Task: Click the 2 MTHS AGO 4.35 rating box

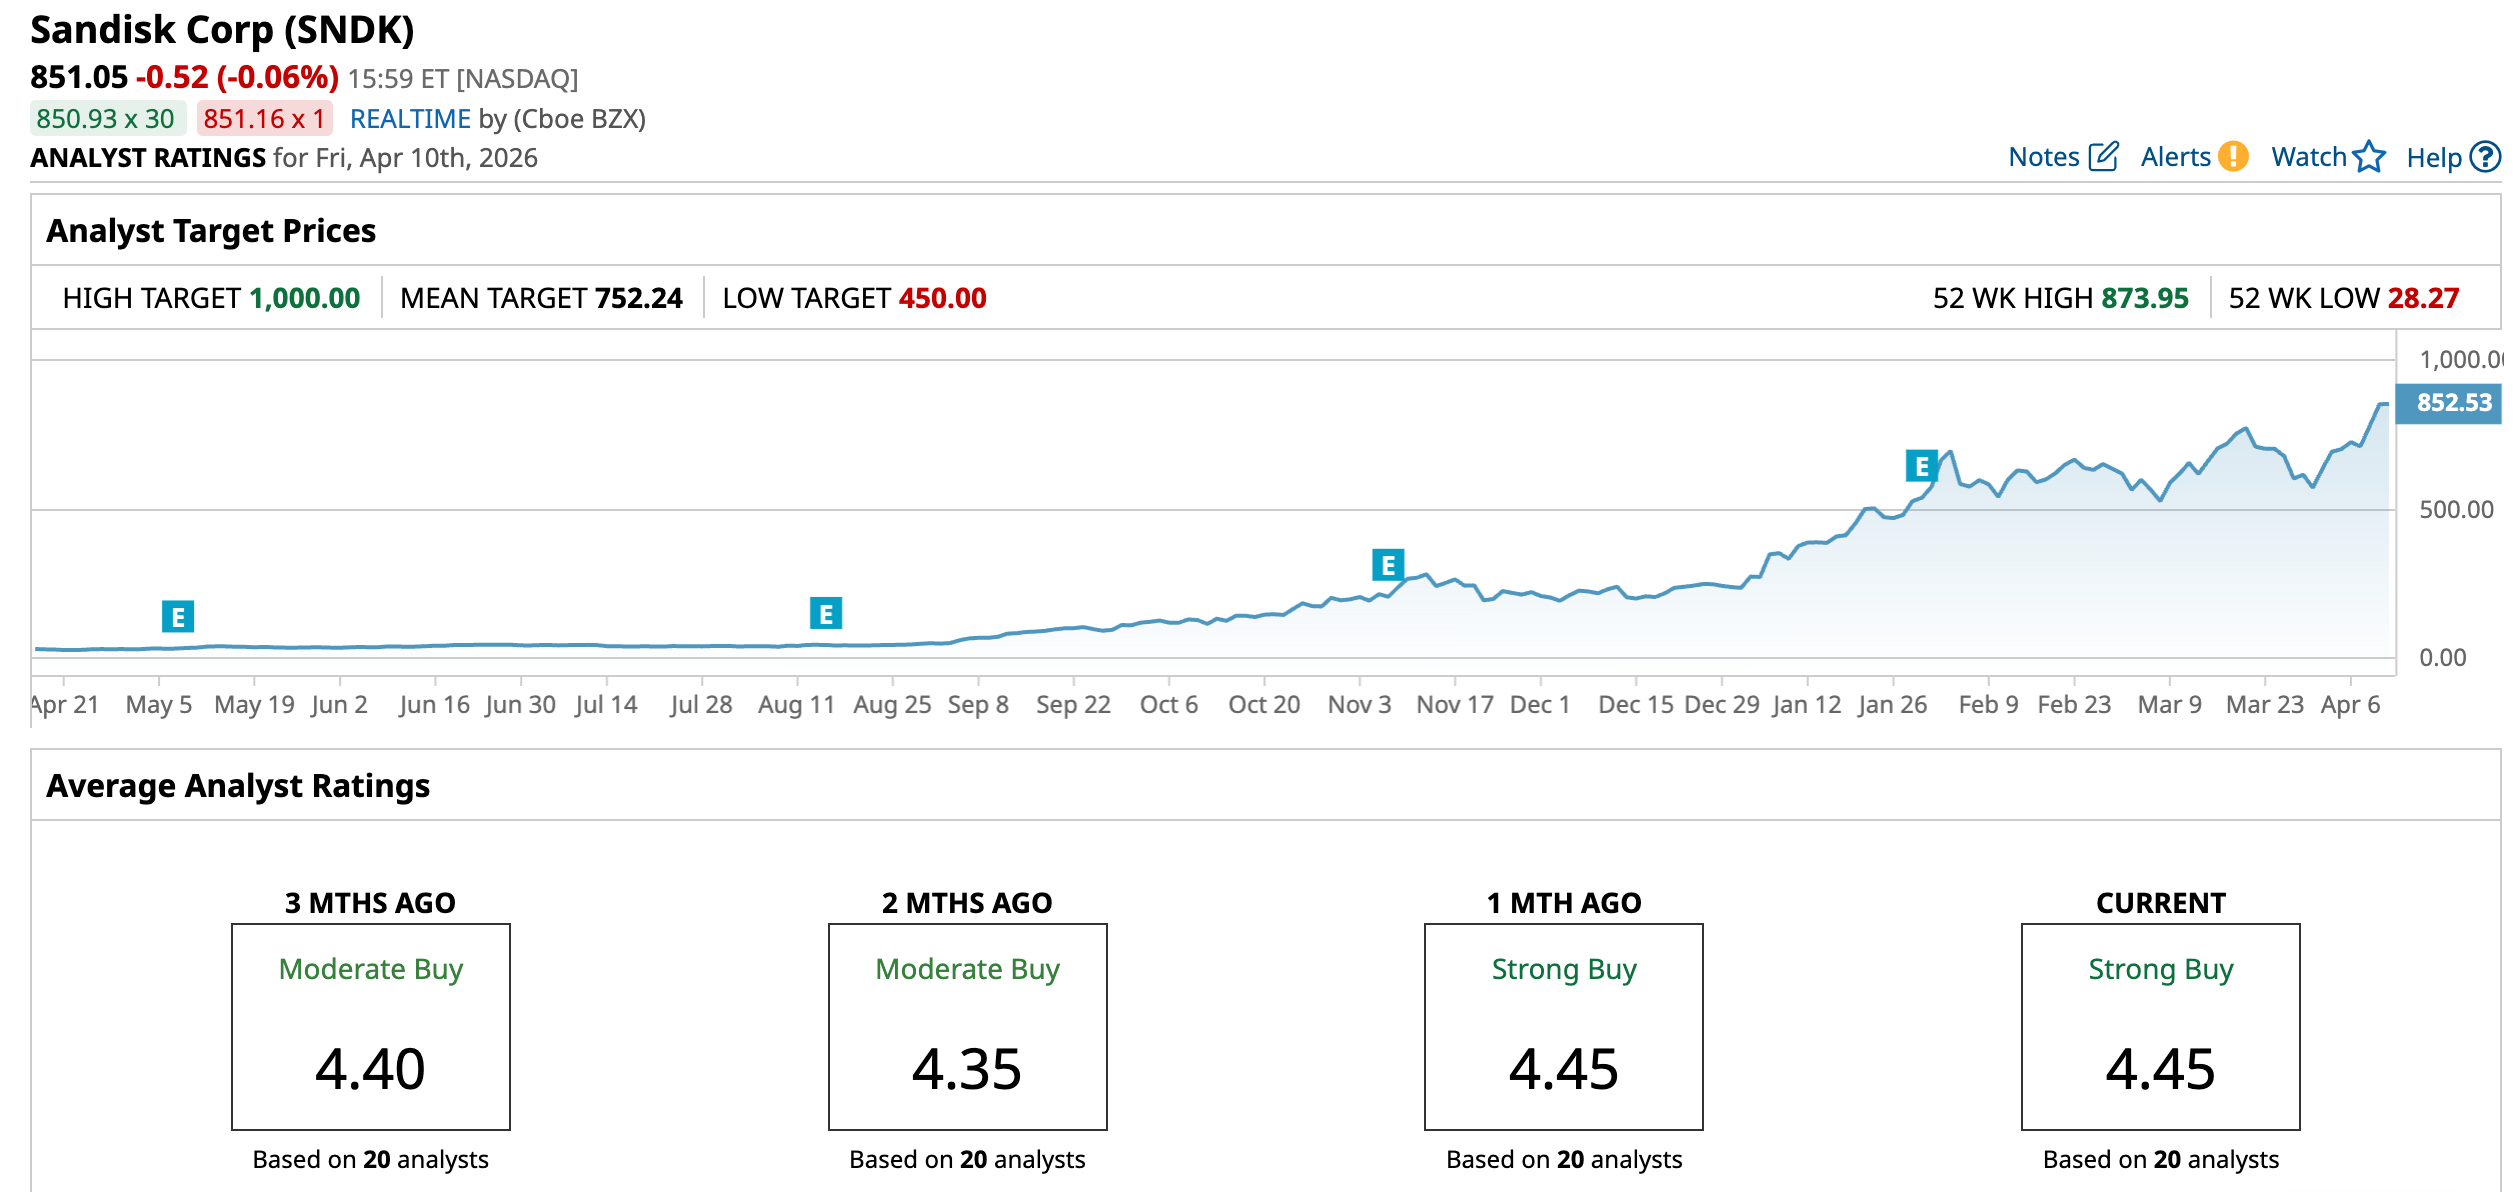Action: [967, 1026]
